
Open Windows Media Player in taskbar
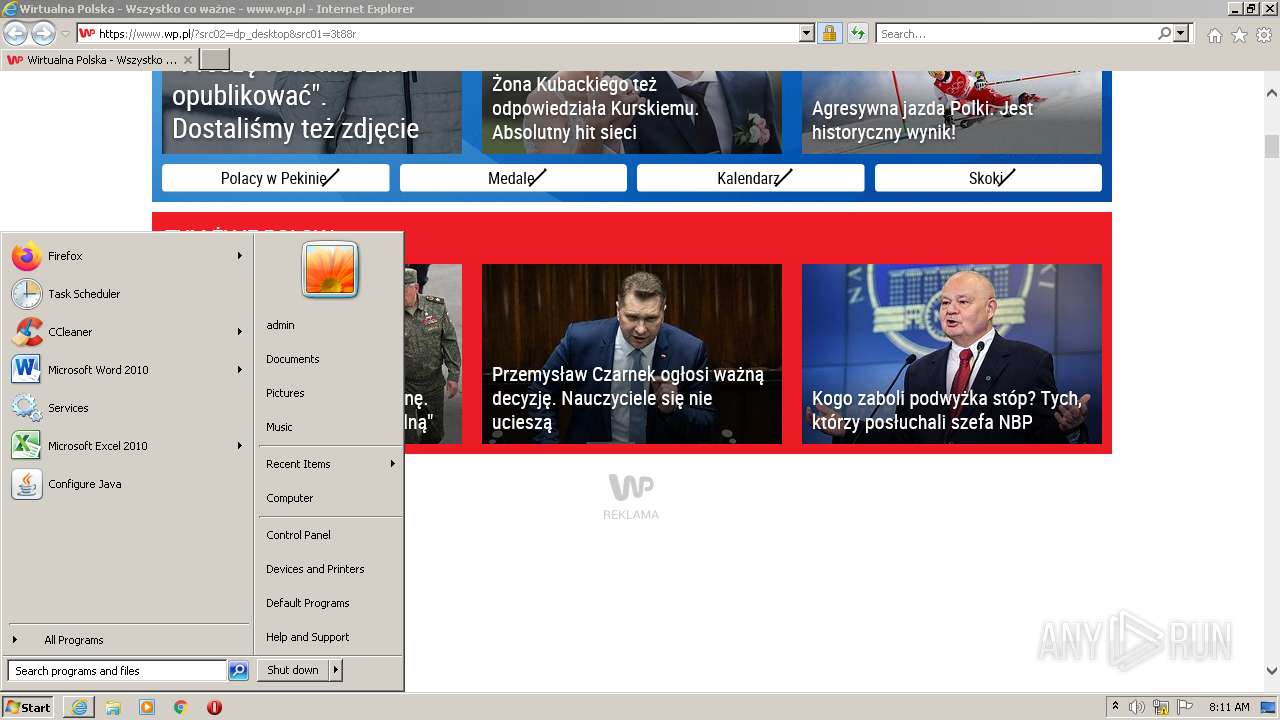pyautogui.click(x=147, y=707)
